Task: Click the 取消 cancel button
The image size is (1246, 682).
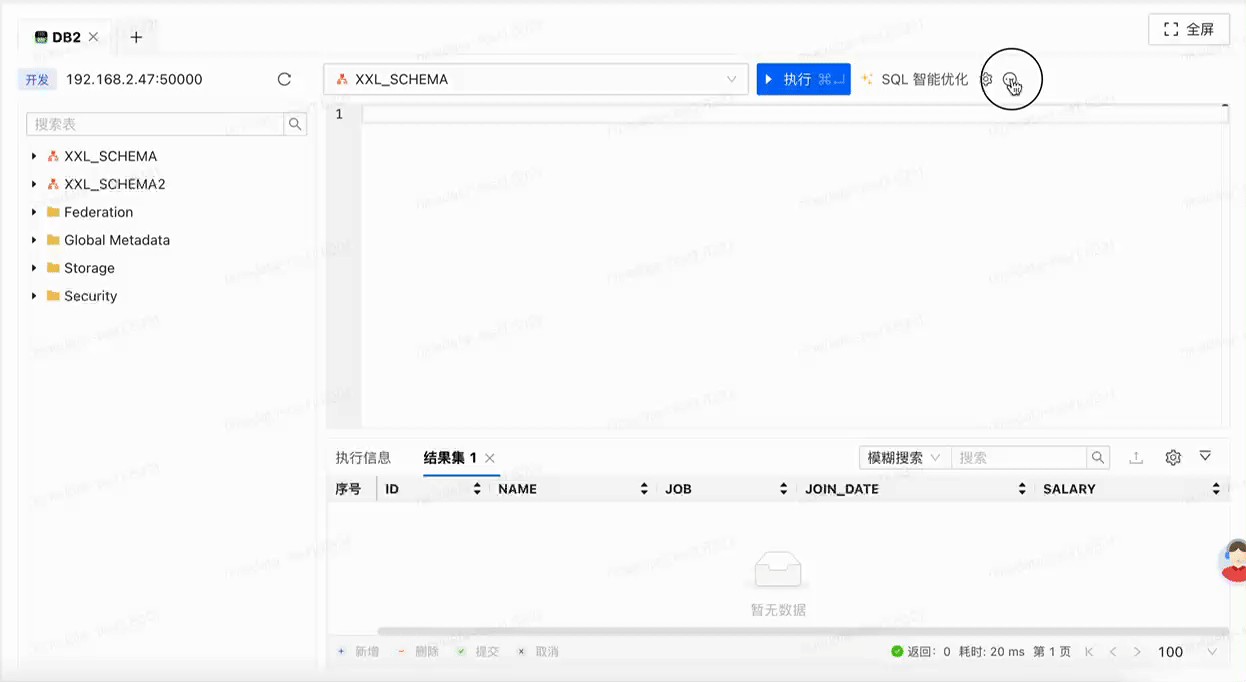Action: [x=538, y=651]
